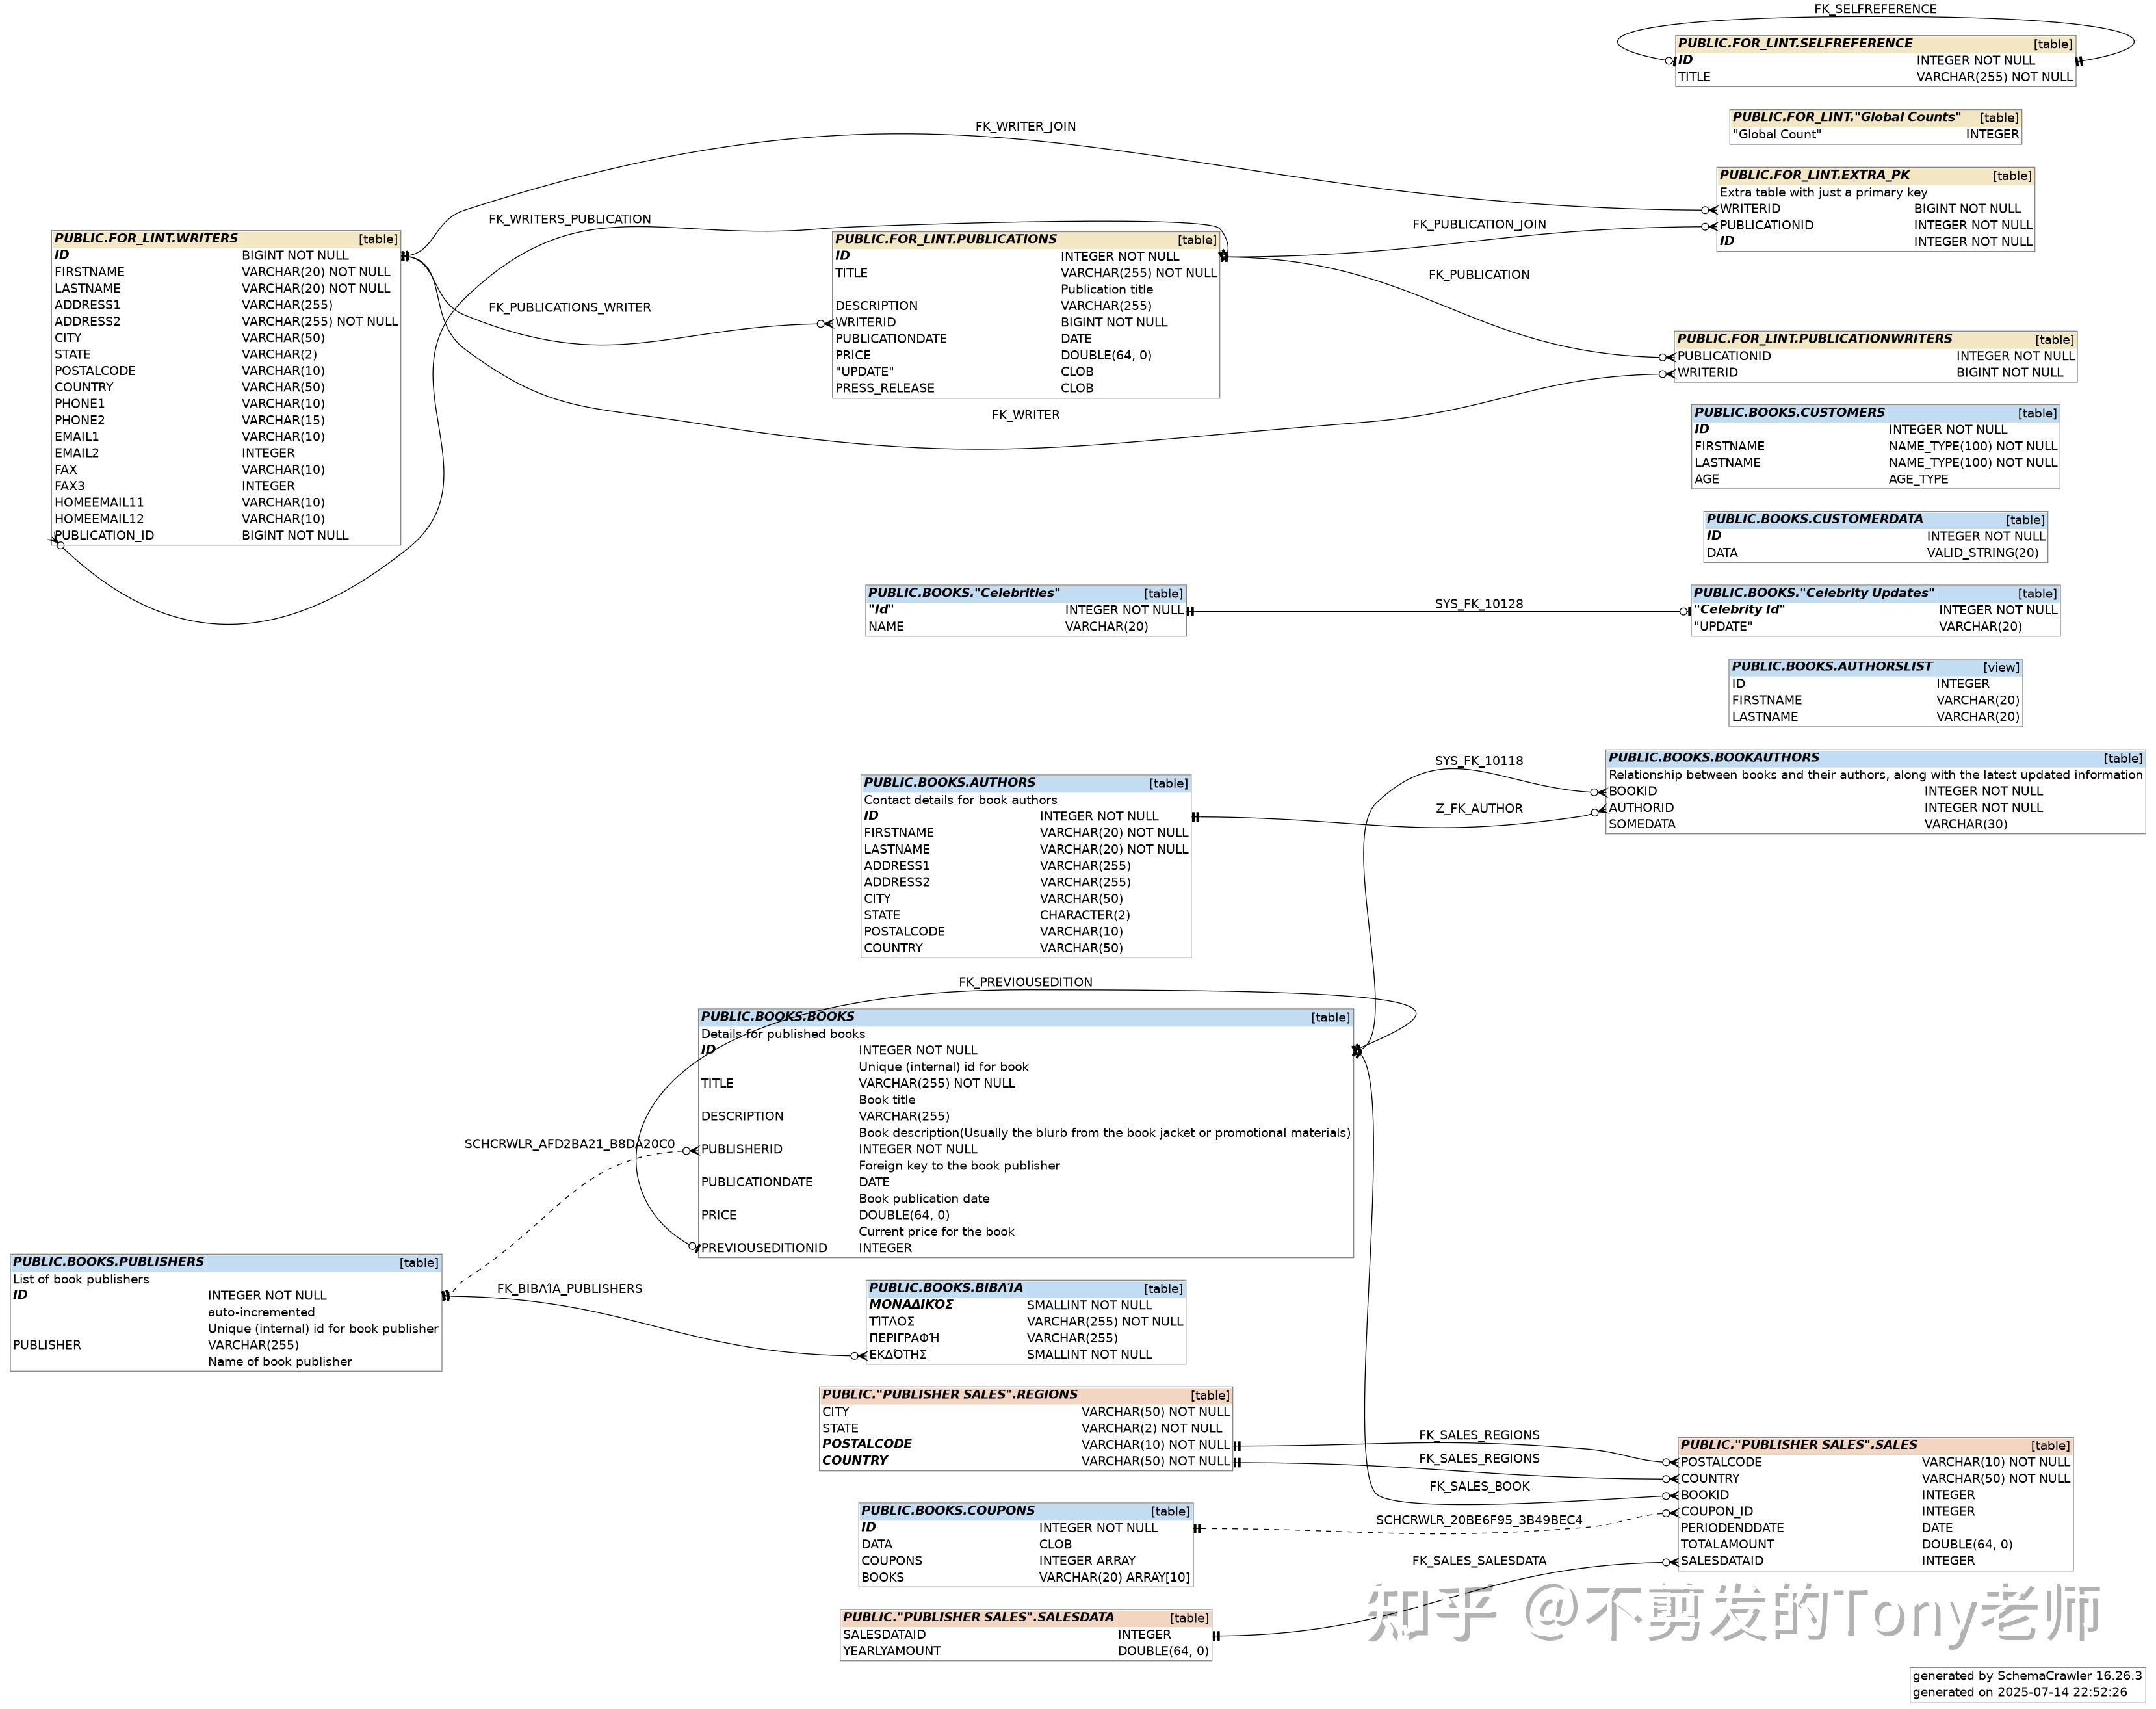Click the PUBLISHERID column in BOOKS table
This screenshot has width=2156, height=1709.
coord(741,1150)
